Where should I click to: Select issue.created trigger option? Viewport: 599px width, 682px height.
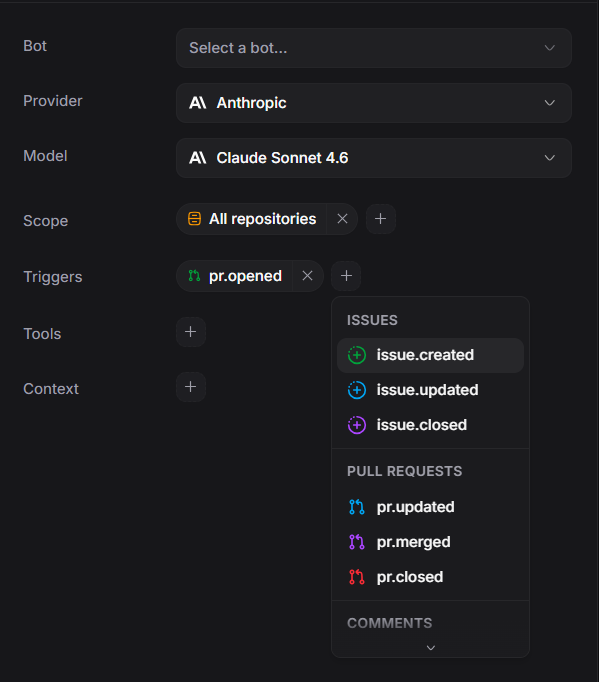[430, 355]
